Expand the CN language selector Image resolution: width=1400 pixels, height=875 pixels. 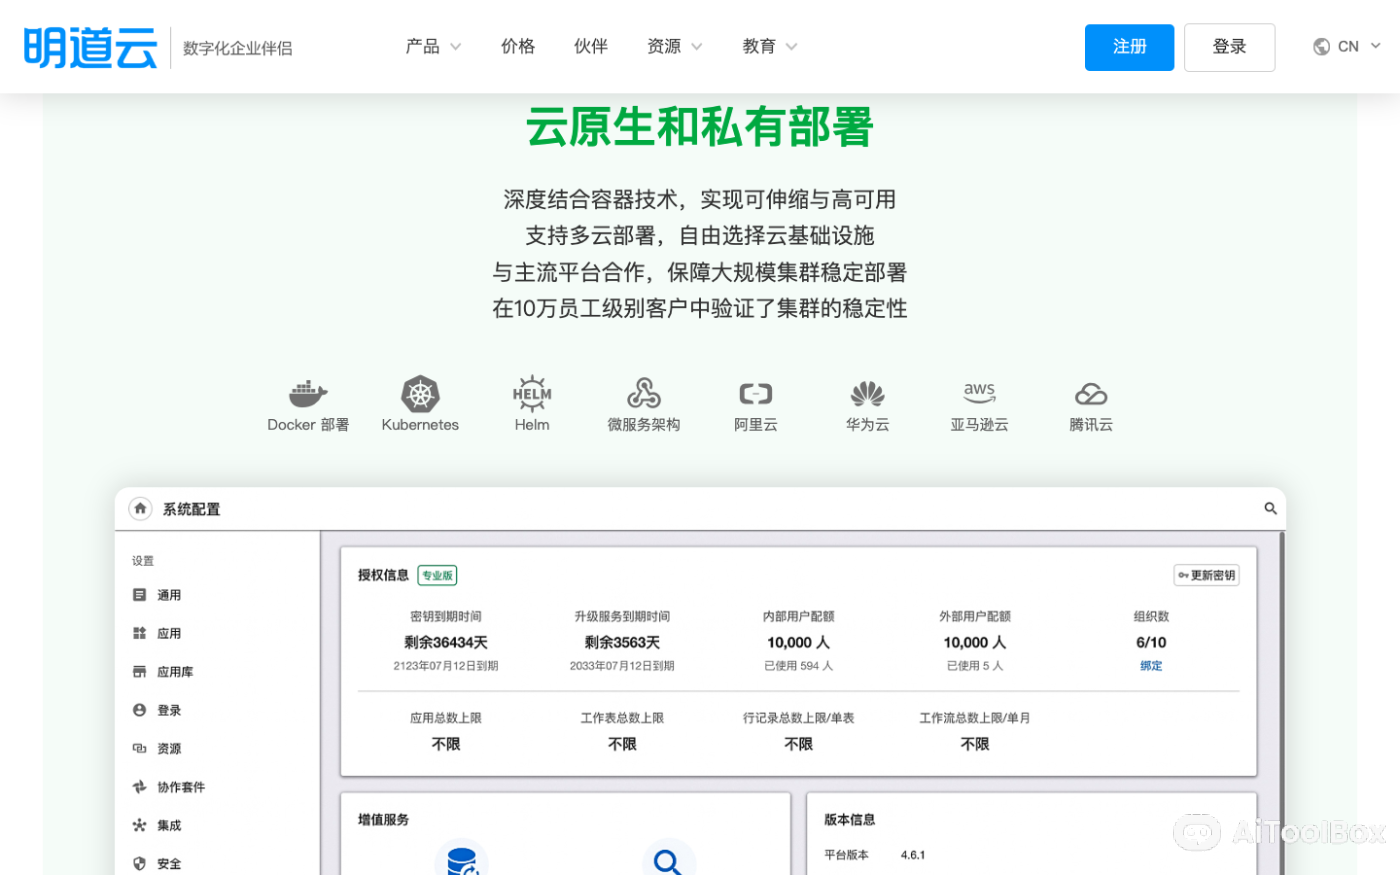(x=1346, y=46)
